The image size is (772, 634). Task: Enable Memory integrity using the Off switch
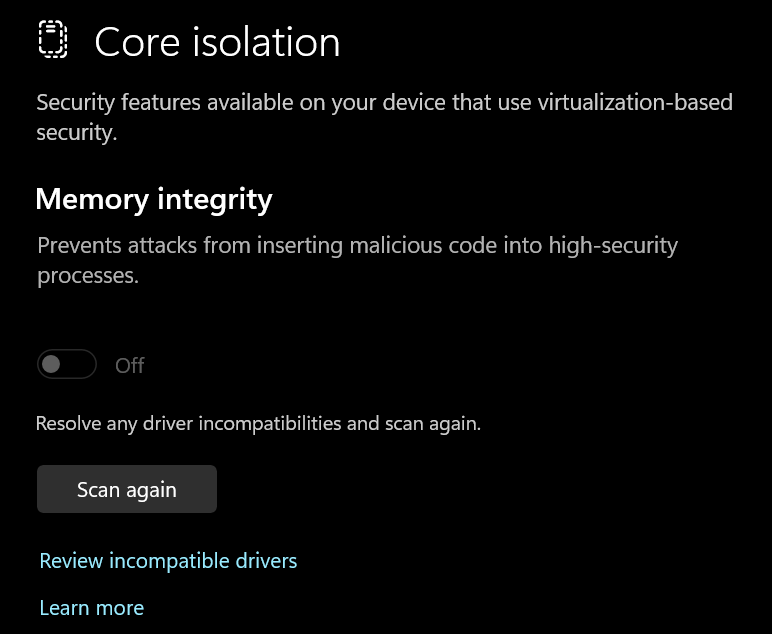tap(67, 365)
